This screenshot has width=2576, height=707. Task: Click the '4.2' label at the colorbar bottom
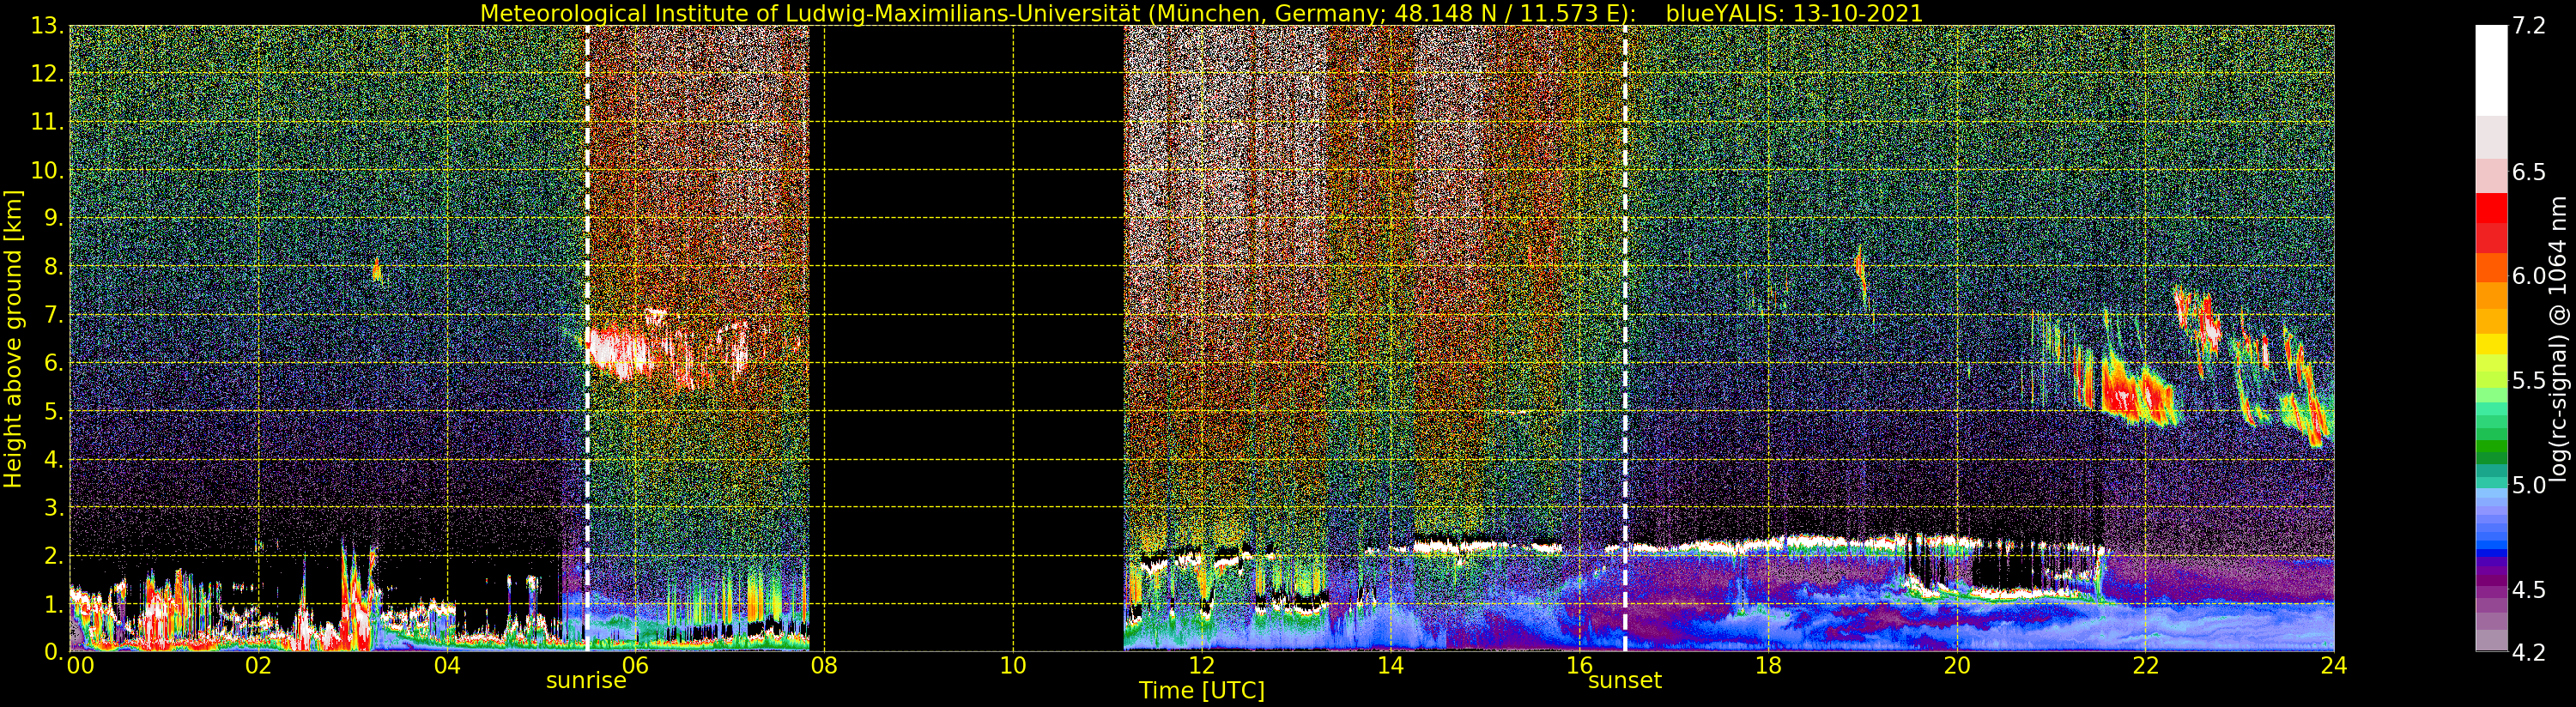point(2529,653)
